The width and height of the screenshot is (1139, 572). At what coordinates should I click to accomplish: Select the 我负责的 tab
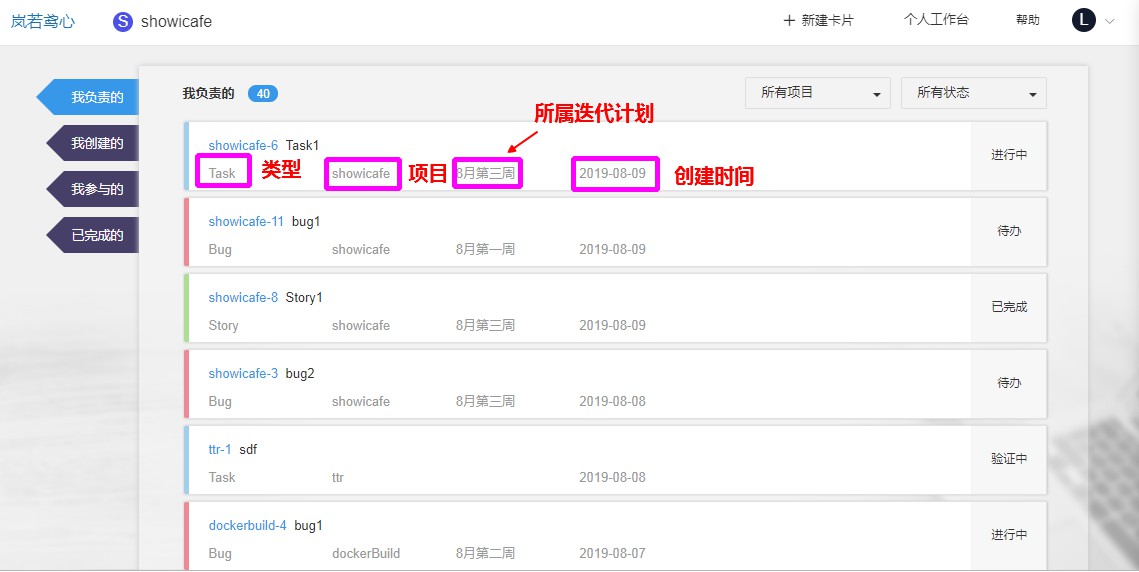tap(88, 97)
